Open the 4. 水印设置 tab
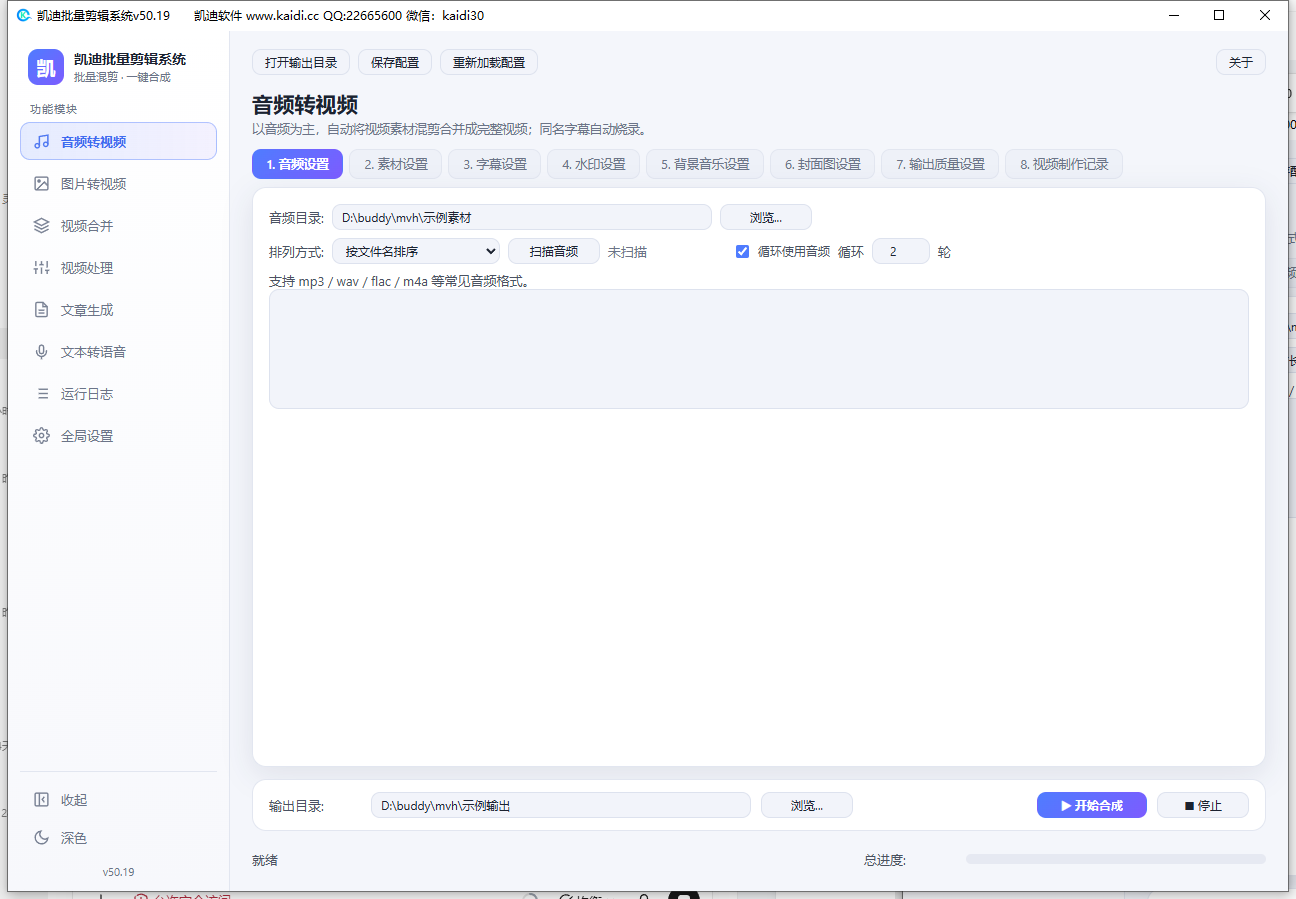 click(x=593, y=164)
